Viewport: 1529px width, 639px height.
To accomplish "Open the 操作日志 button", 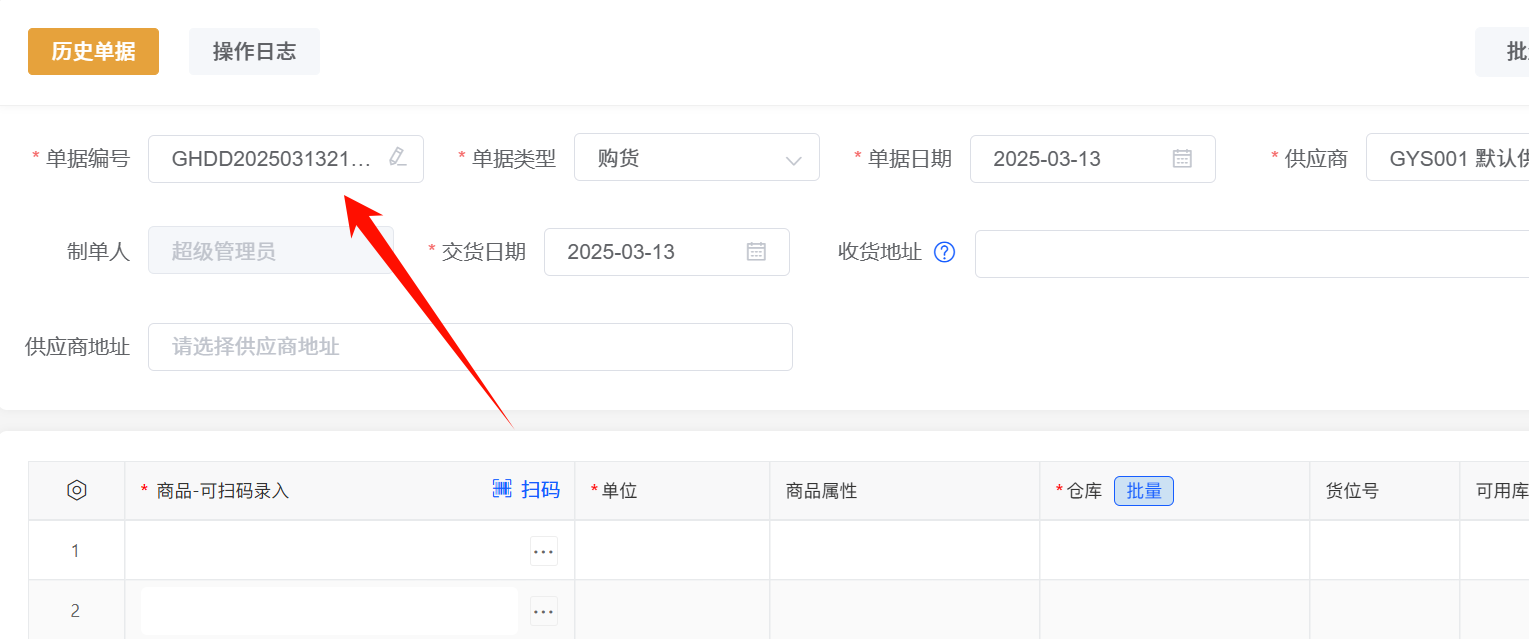I will [x=254, y=51].
